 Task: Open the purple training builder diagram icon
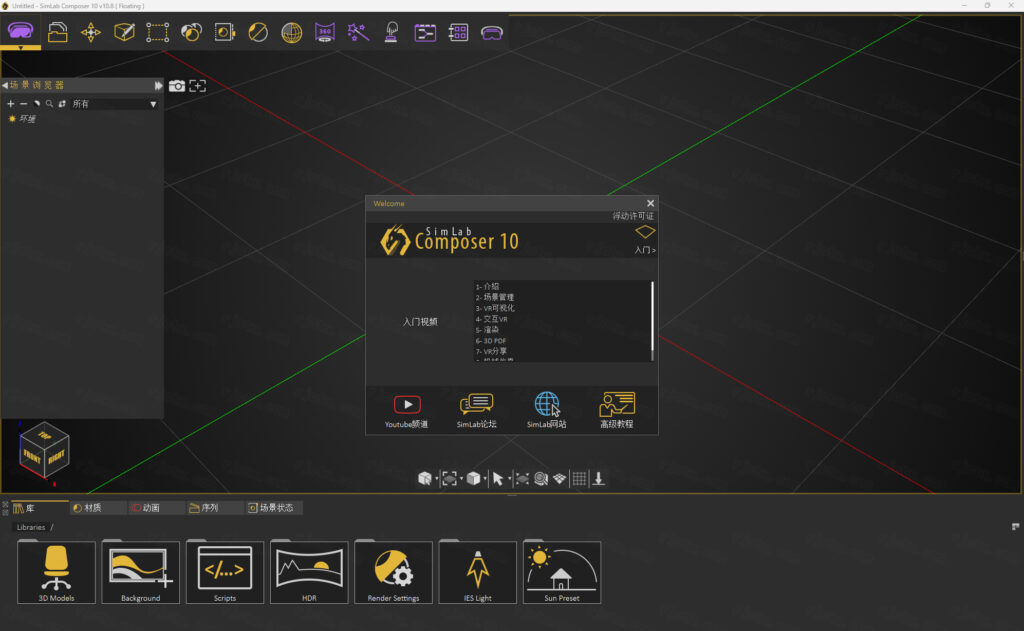click(x=424, y=32)
